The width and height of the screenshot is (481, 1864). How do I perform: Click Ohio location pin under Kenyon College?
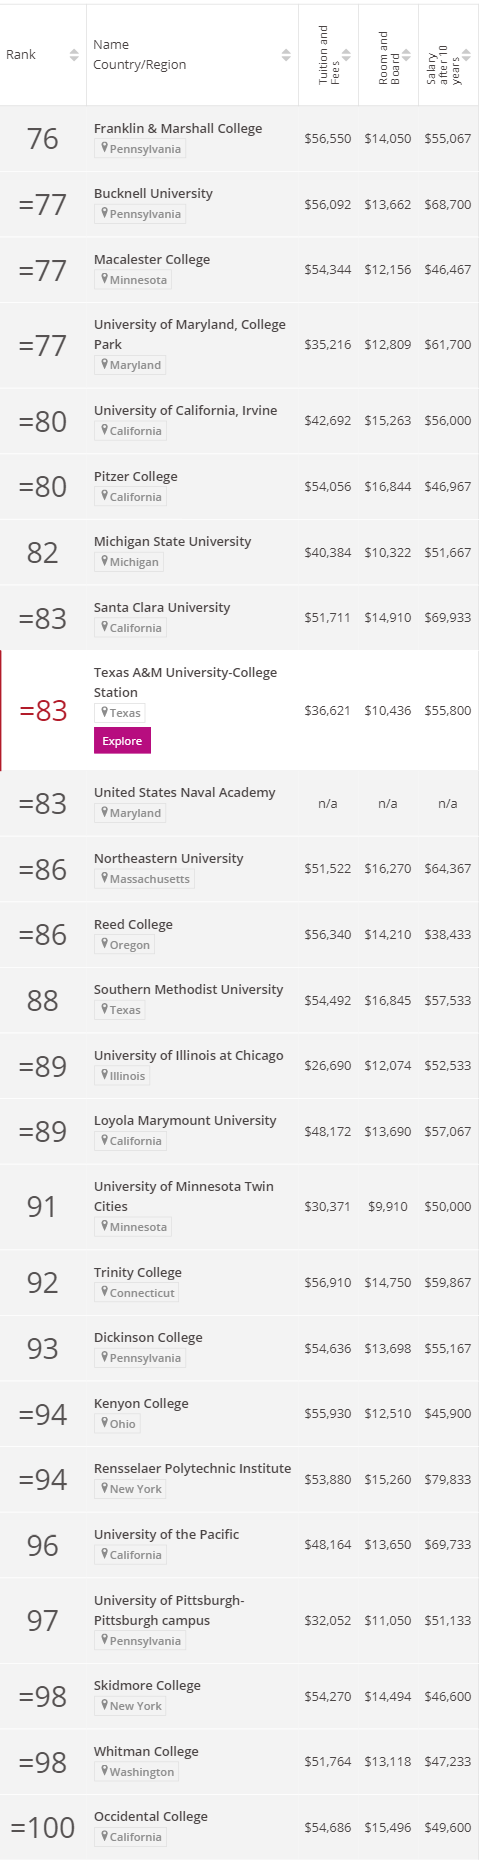click(105, 1423)
